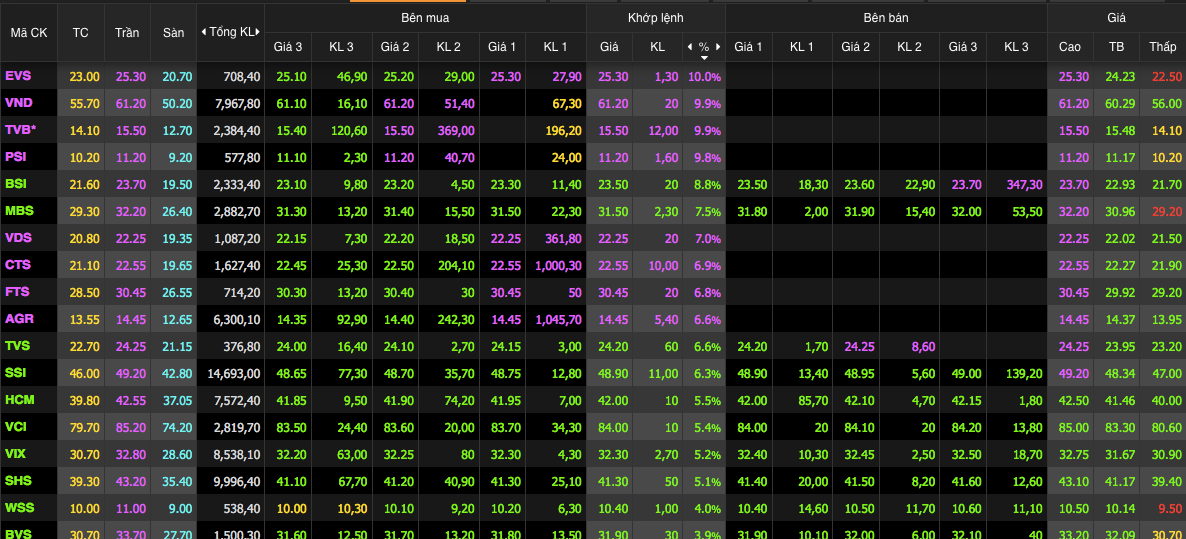Image resolution: width=1186 pixels, height=539 pixels.
Task: Click left arrow beside Tổng KL header
Action: 203,32
